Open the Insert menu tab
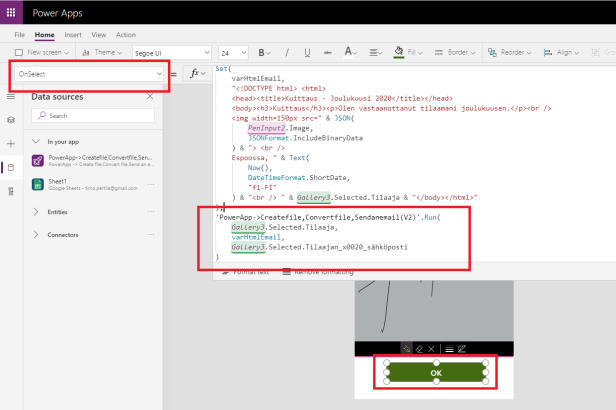Image resolution: width=616 pixels, height=410 pixels. pyautogui.click(x=73, y=35)
